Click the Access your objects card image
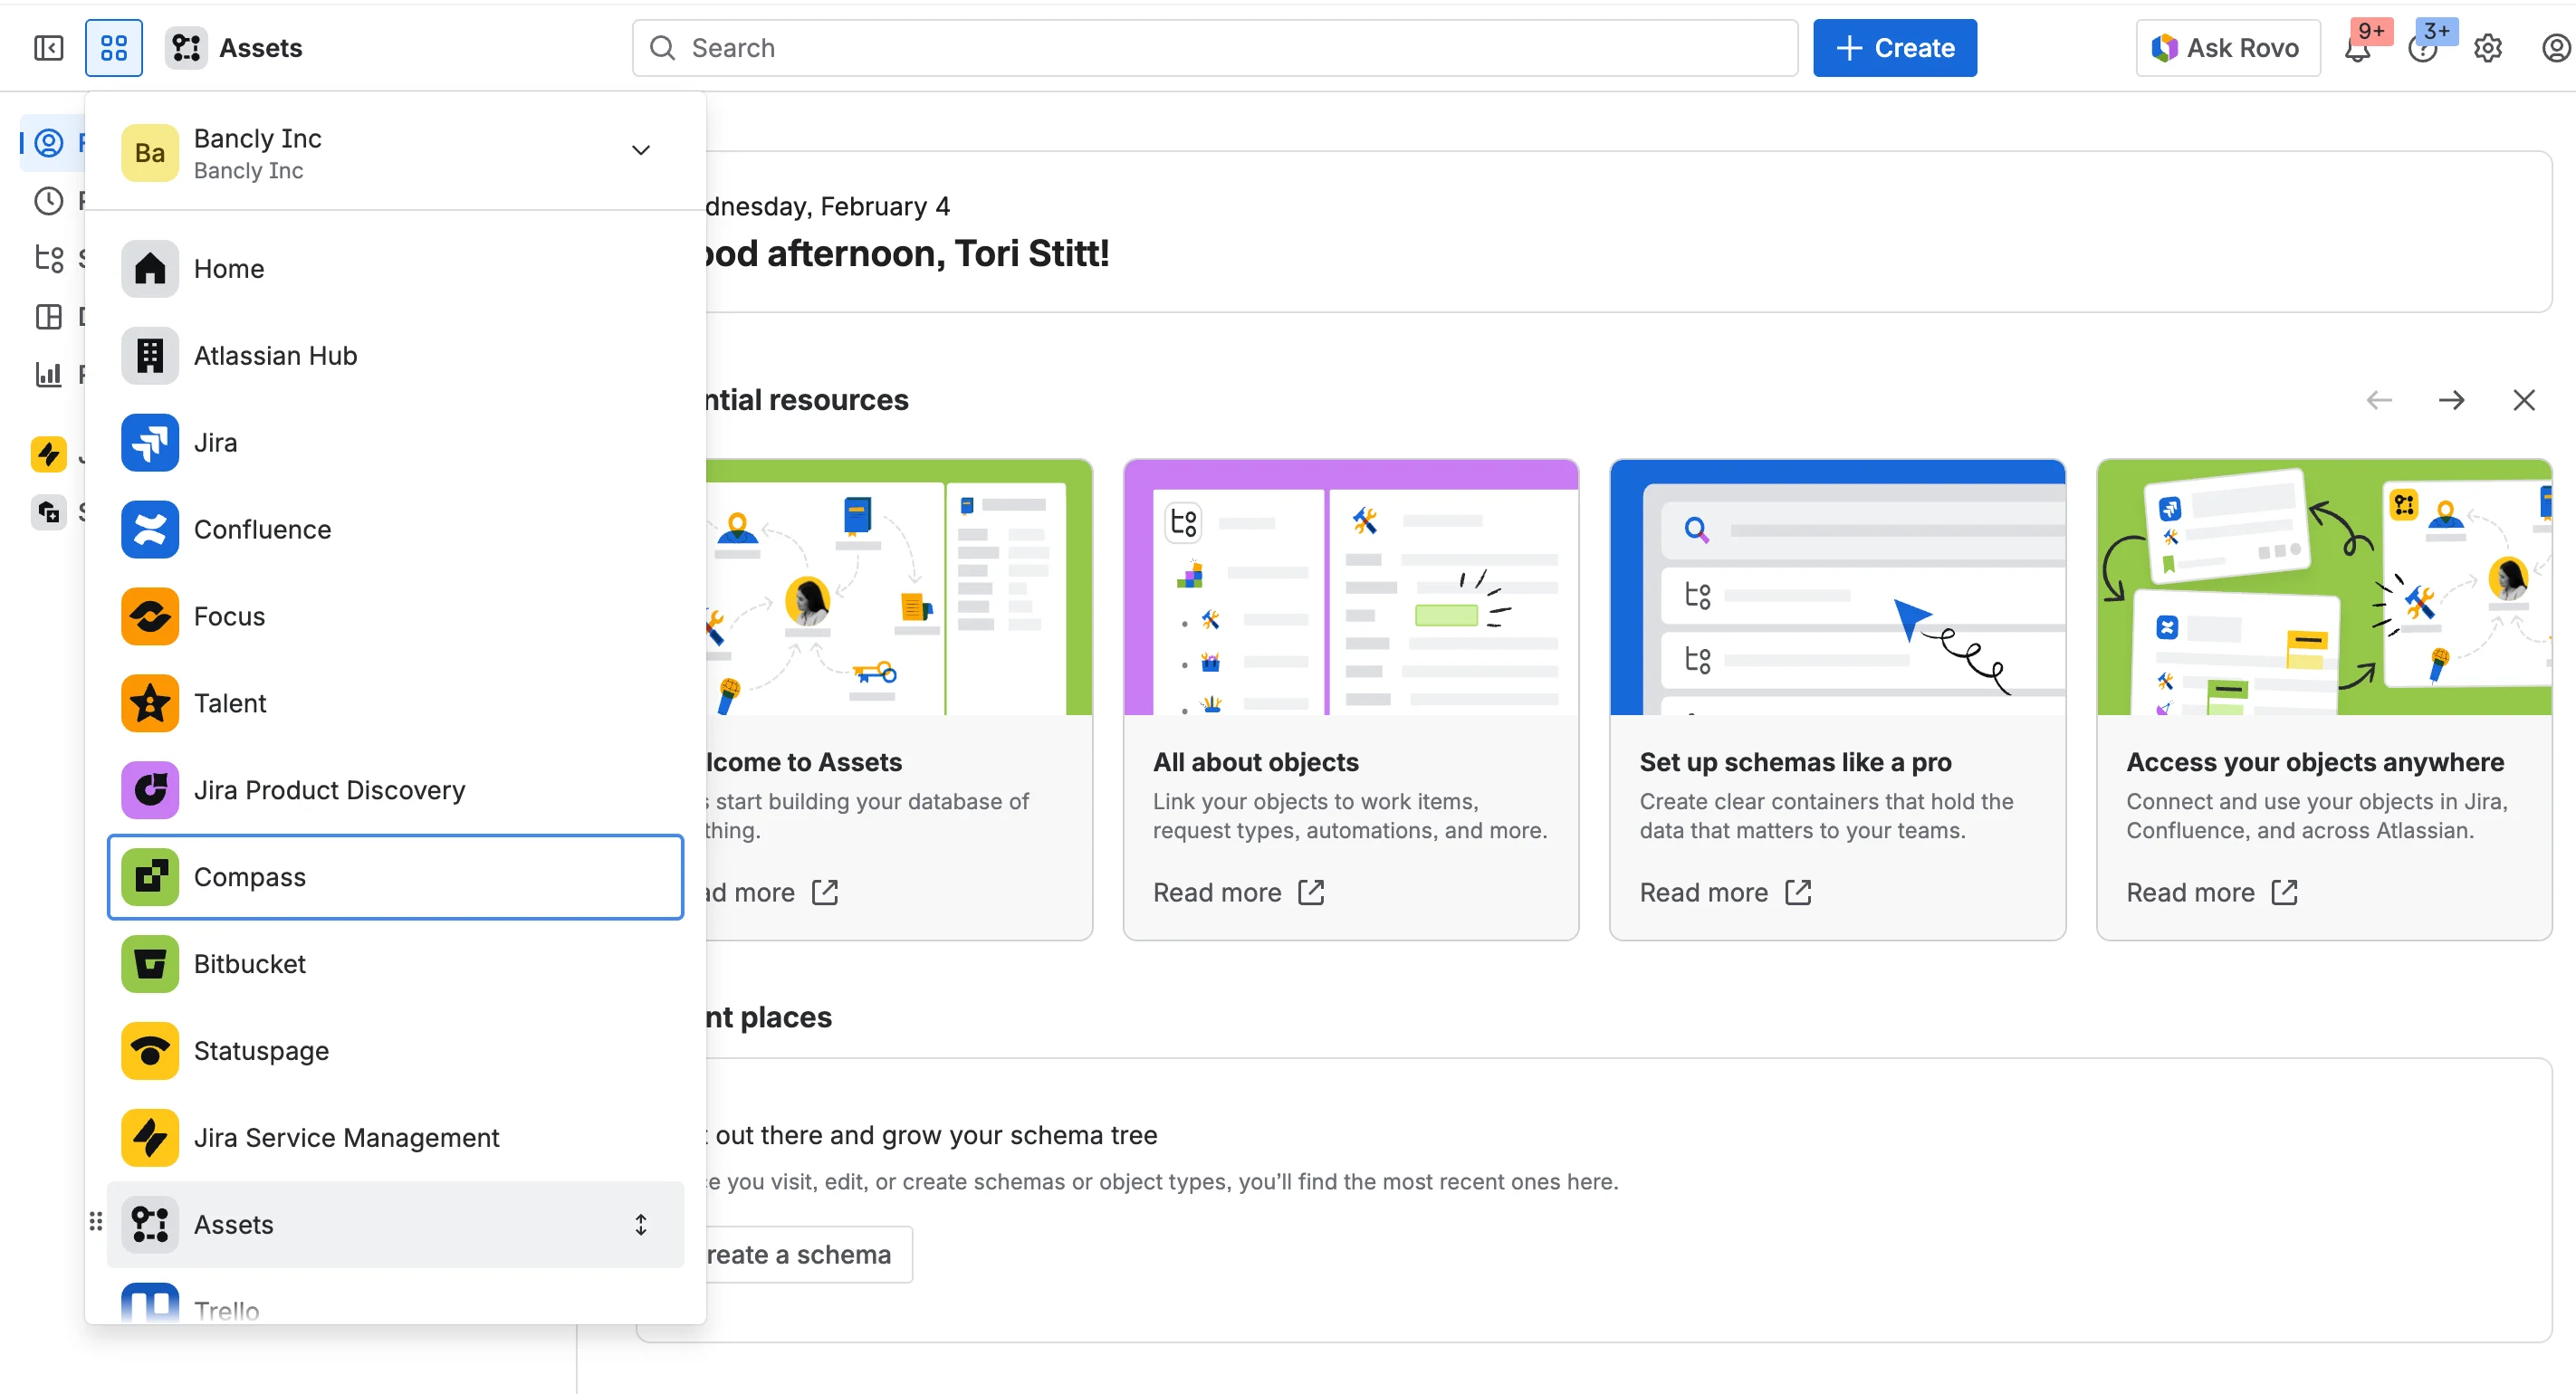Screen dimensions: 2576x1394 pyautogui.click(x=2325, y=587)
